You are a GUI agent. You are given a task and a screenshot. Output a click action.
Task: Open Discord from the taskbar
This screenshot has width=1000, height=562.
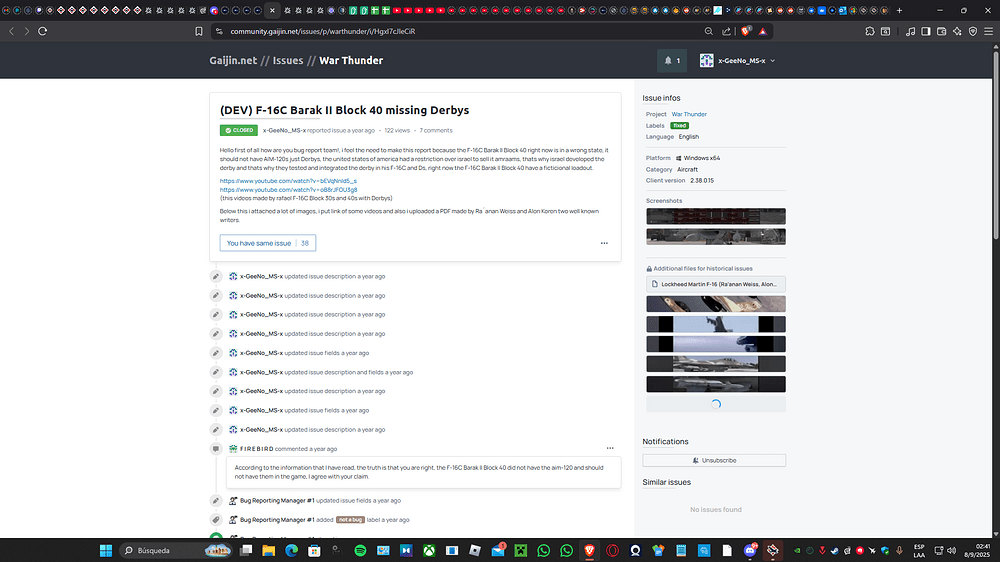pos(750,550)
